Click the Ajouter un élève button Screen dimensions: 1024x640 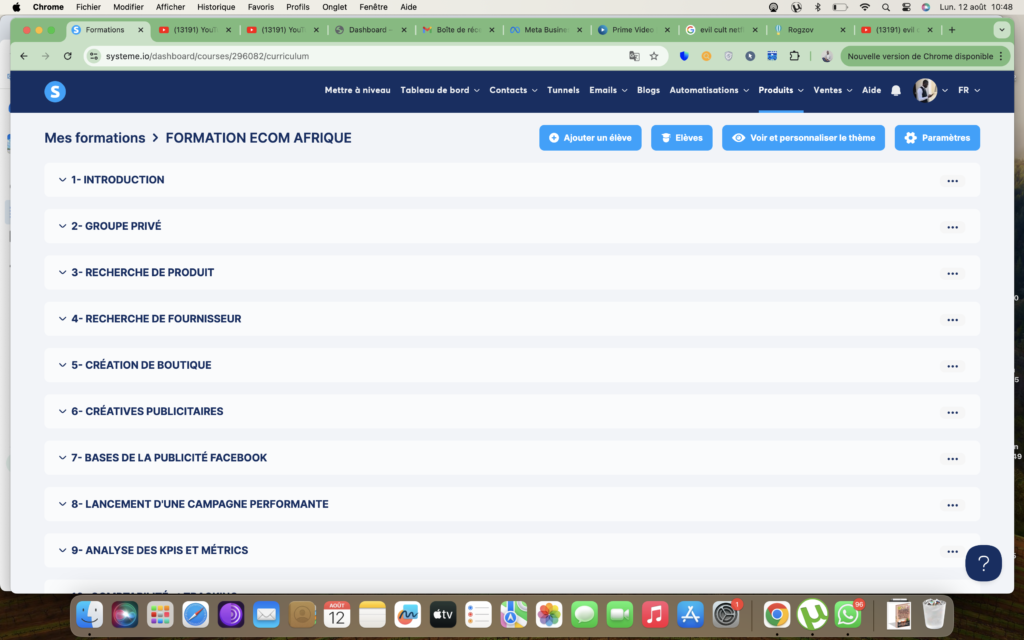coord(590,138)
